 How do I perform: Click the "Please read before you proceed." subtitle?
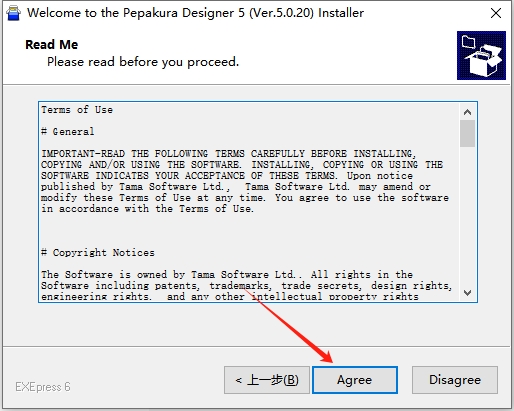143,62
